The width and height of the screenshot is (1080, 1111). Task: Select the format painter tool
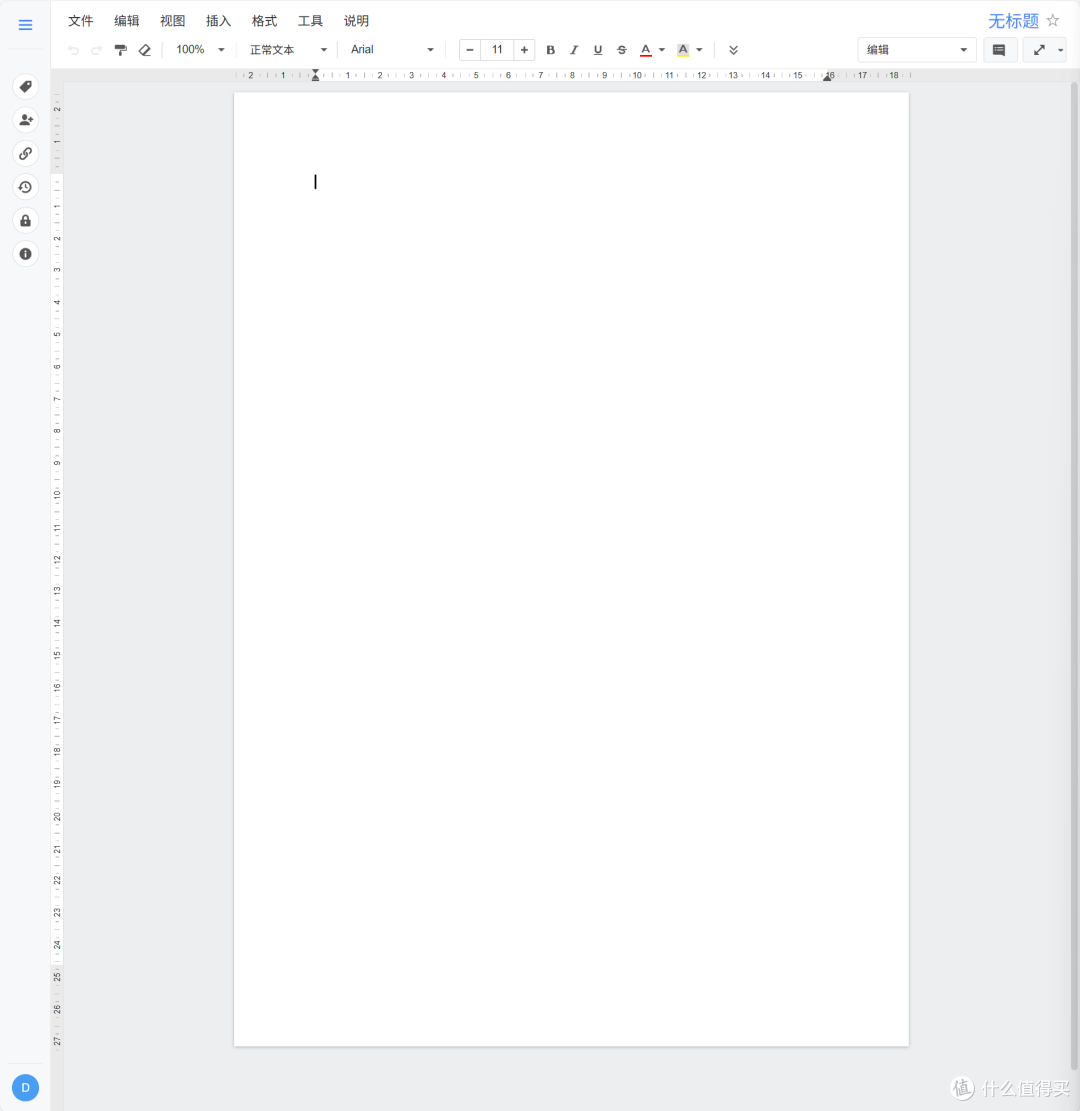(120, 50)
